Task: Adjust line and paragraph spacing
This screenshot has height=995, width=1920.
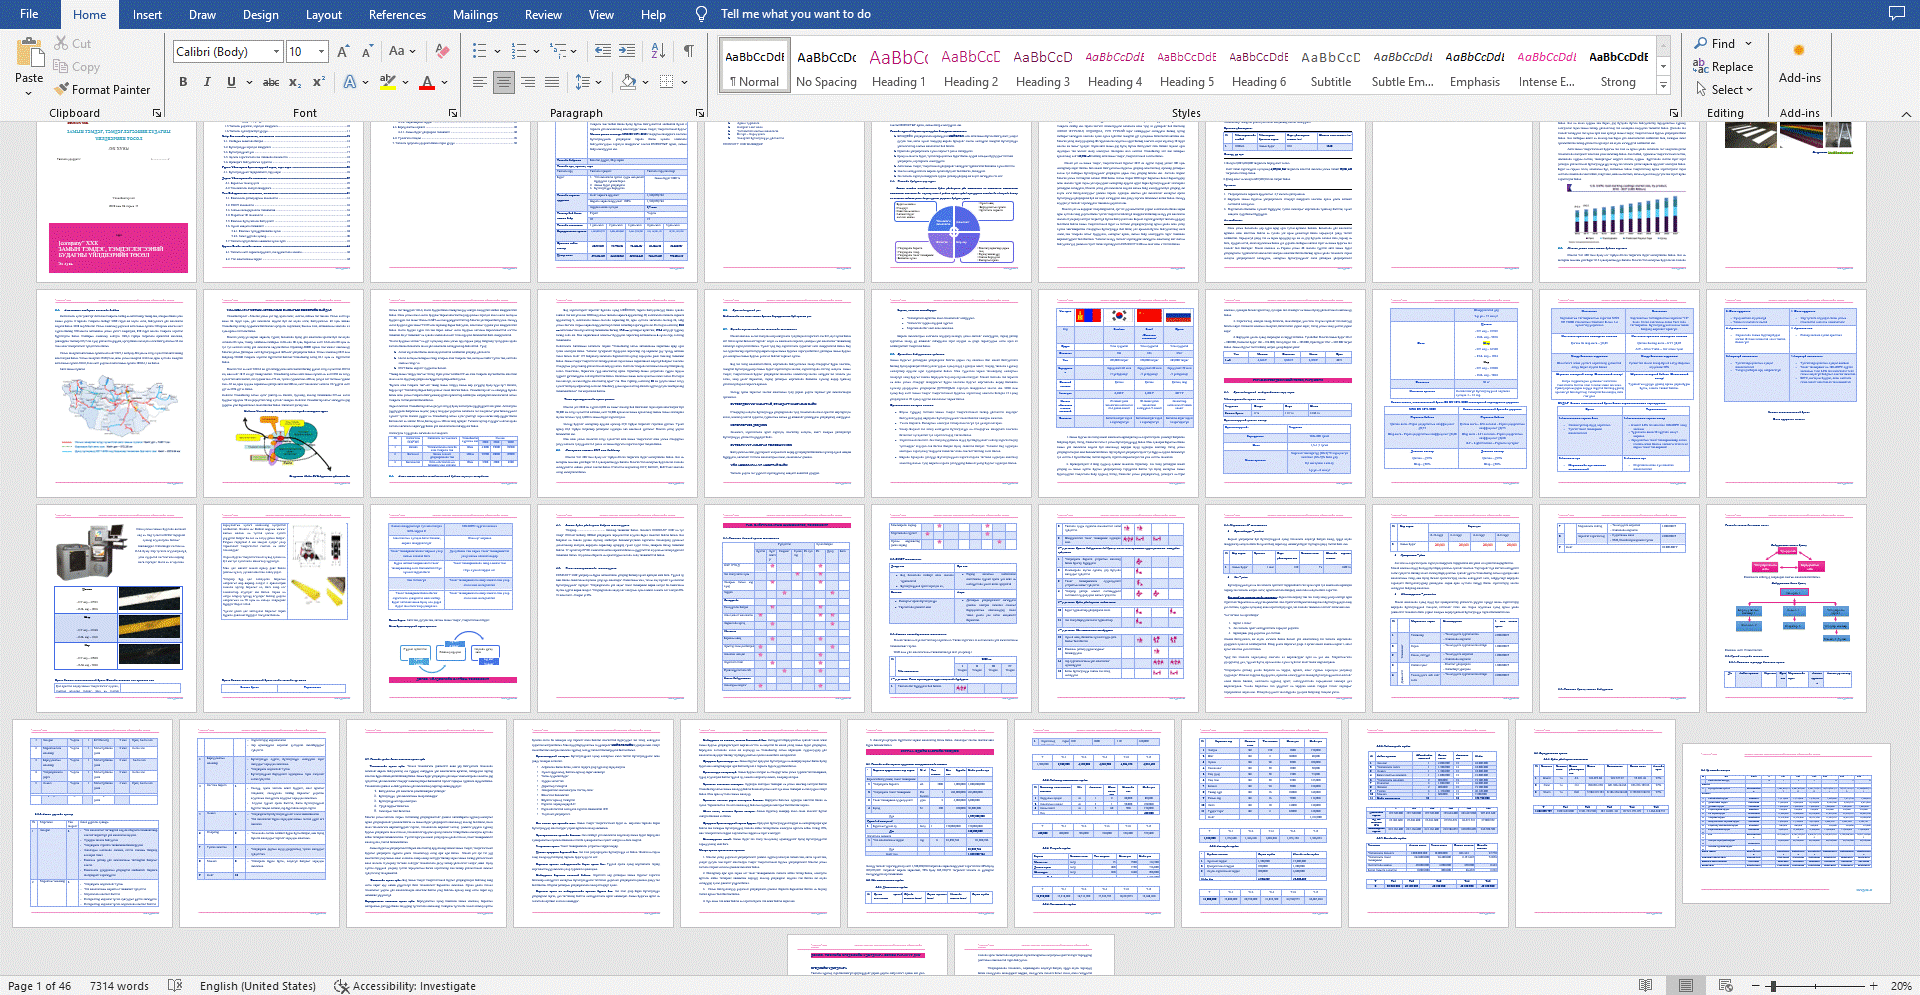Action: click(583, 82)
